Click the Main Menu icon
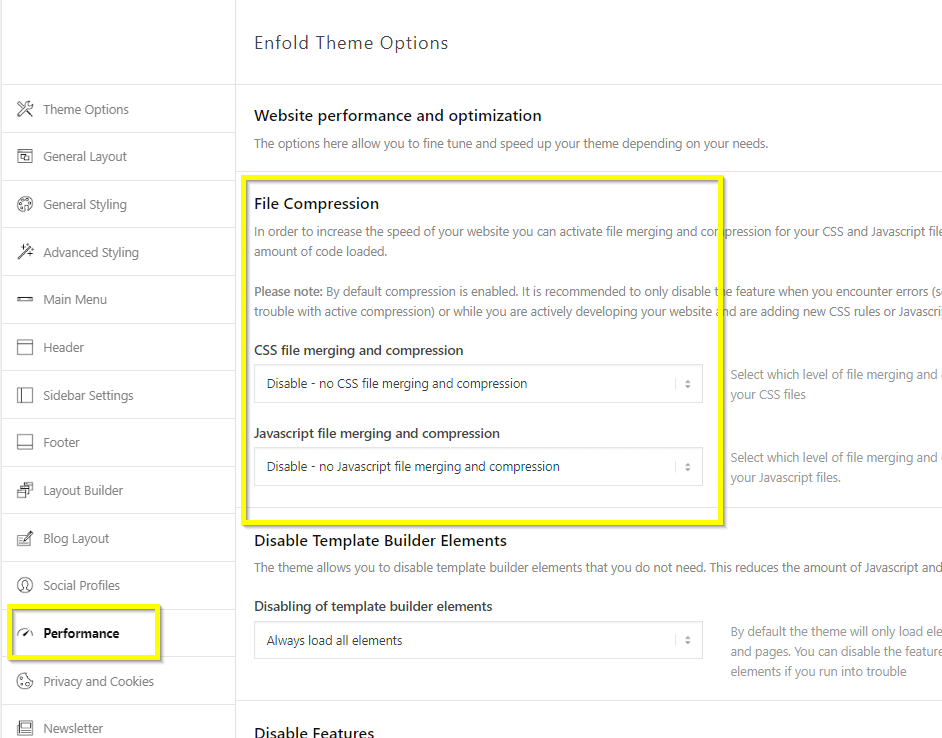 (25, 299)
